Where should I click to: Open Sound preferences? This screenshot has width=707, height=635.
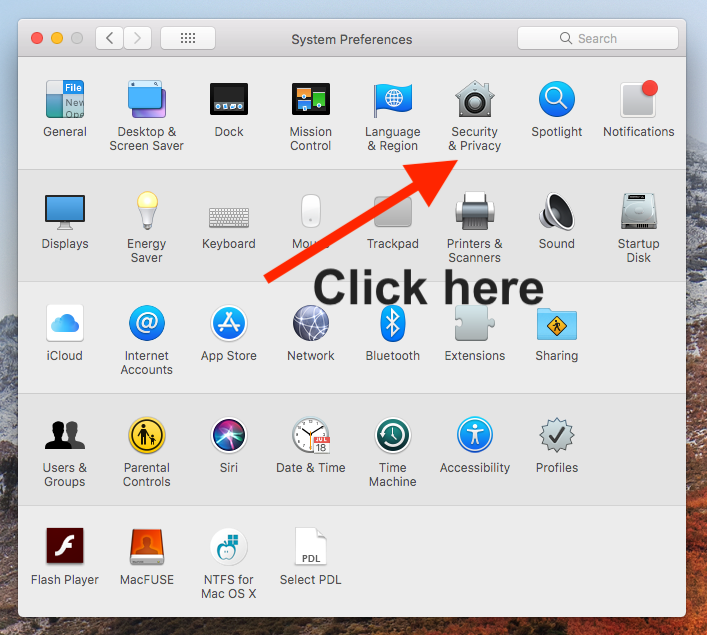pyautogui.click(x=556, y=211)
